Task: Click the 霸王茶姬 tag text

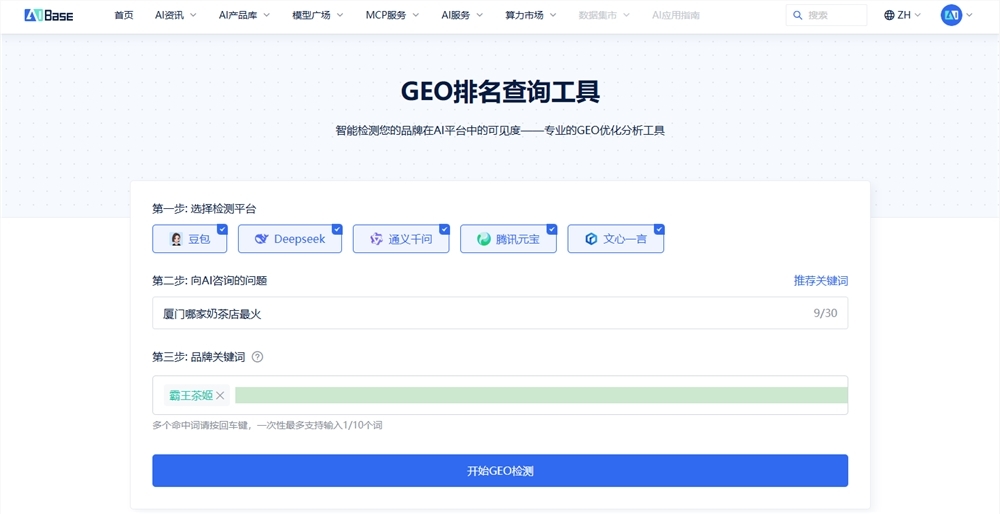Action: pos(191,395)
